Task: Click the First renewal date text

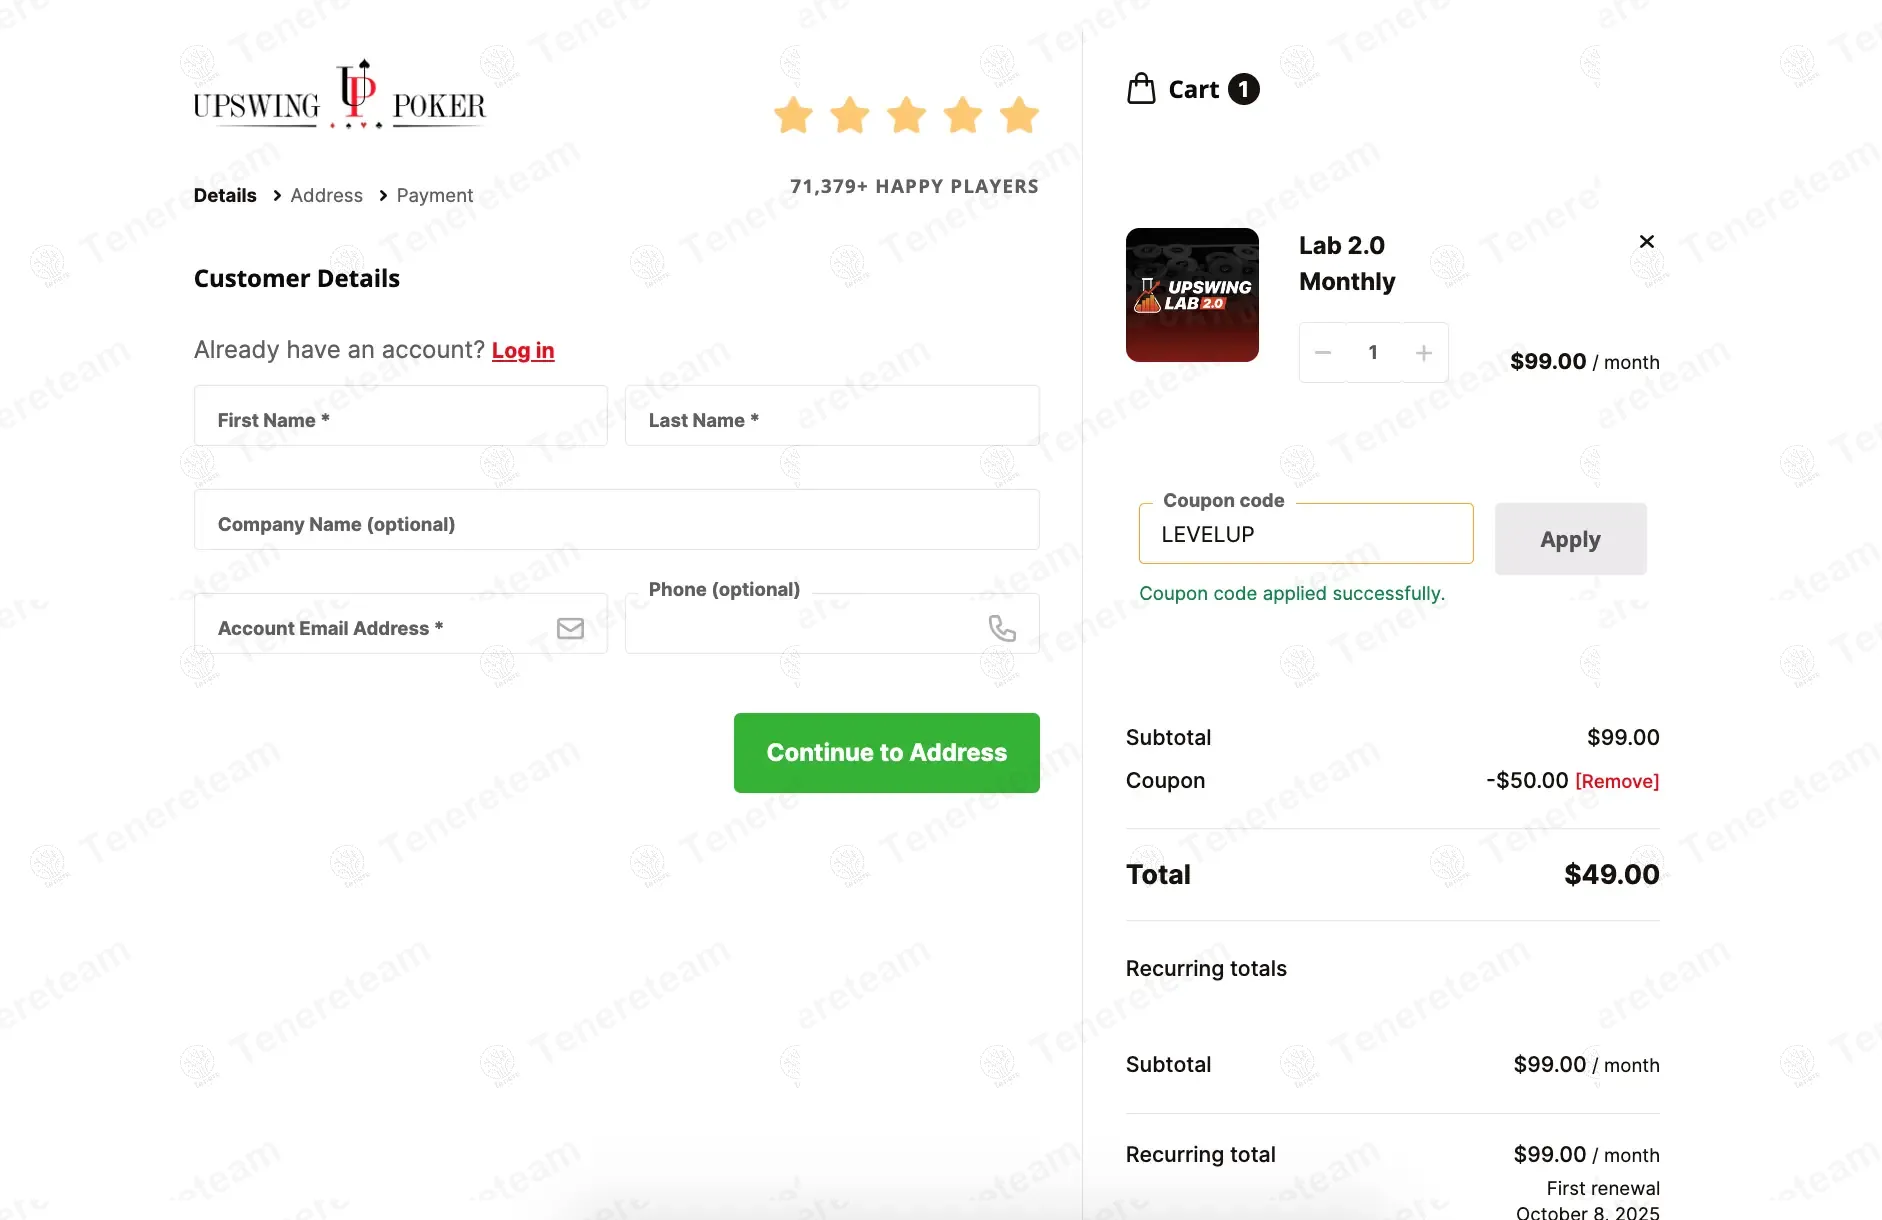Action: point(1588,1200)
